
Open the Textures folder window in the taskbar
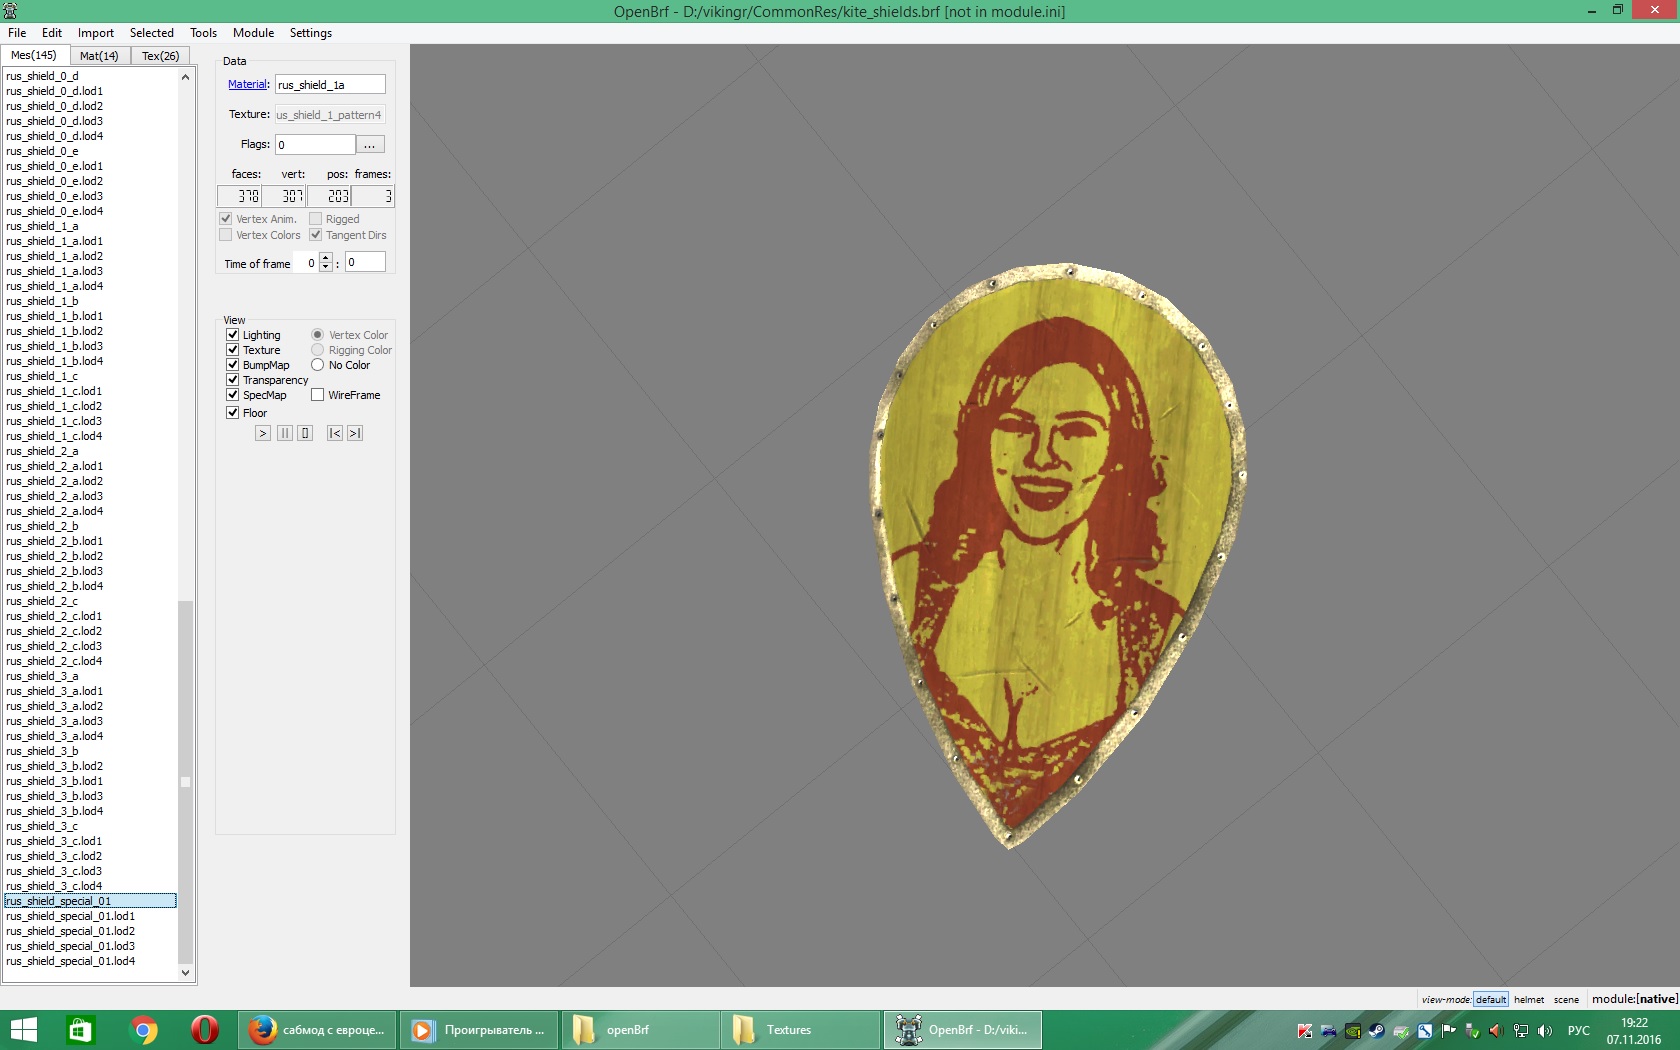click(801, 1030)
